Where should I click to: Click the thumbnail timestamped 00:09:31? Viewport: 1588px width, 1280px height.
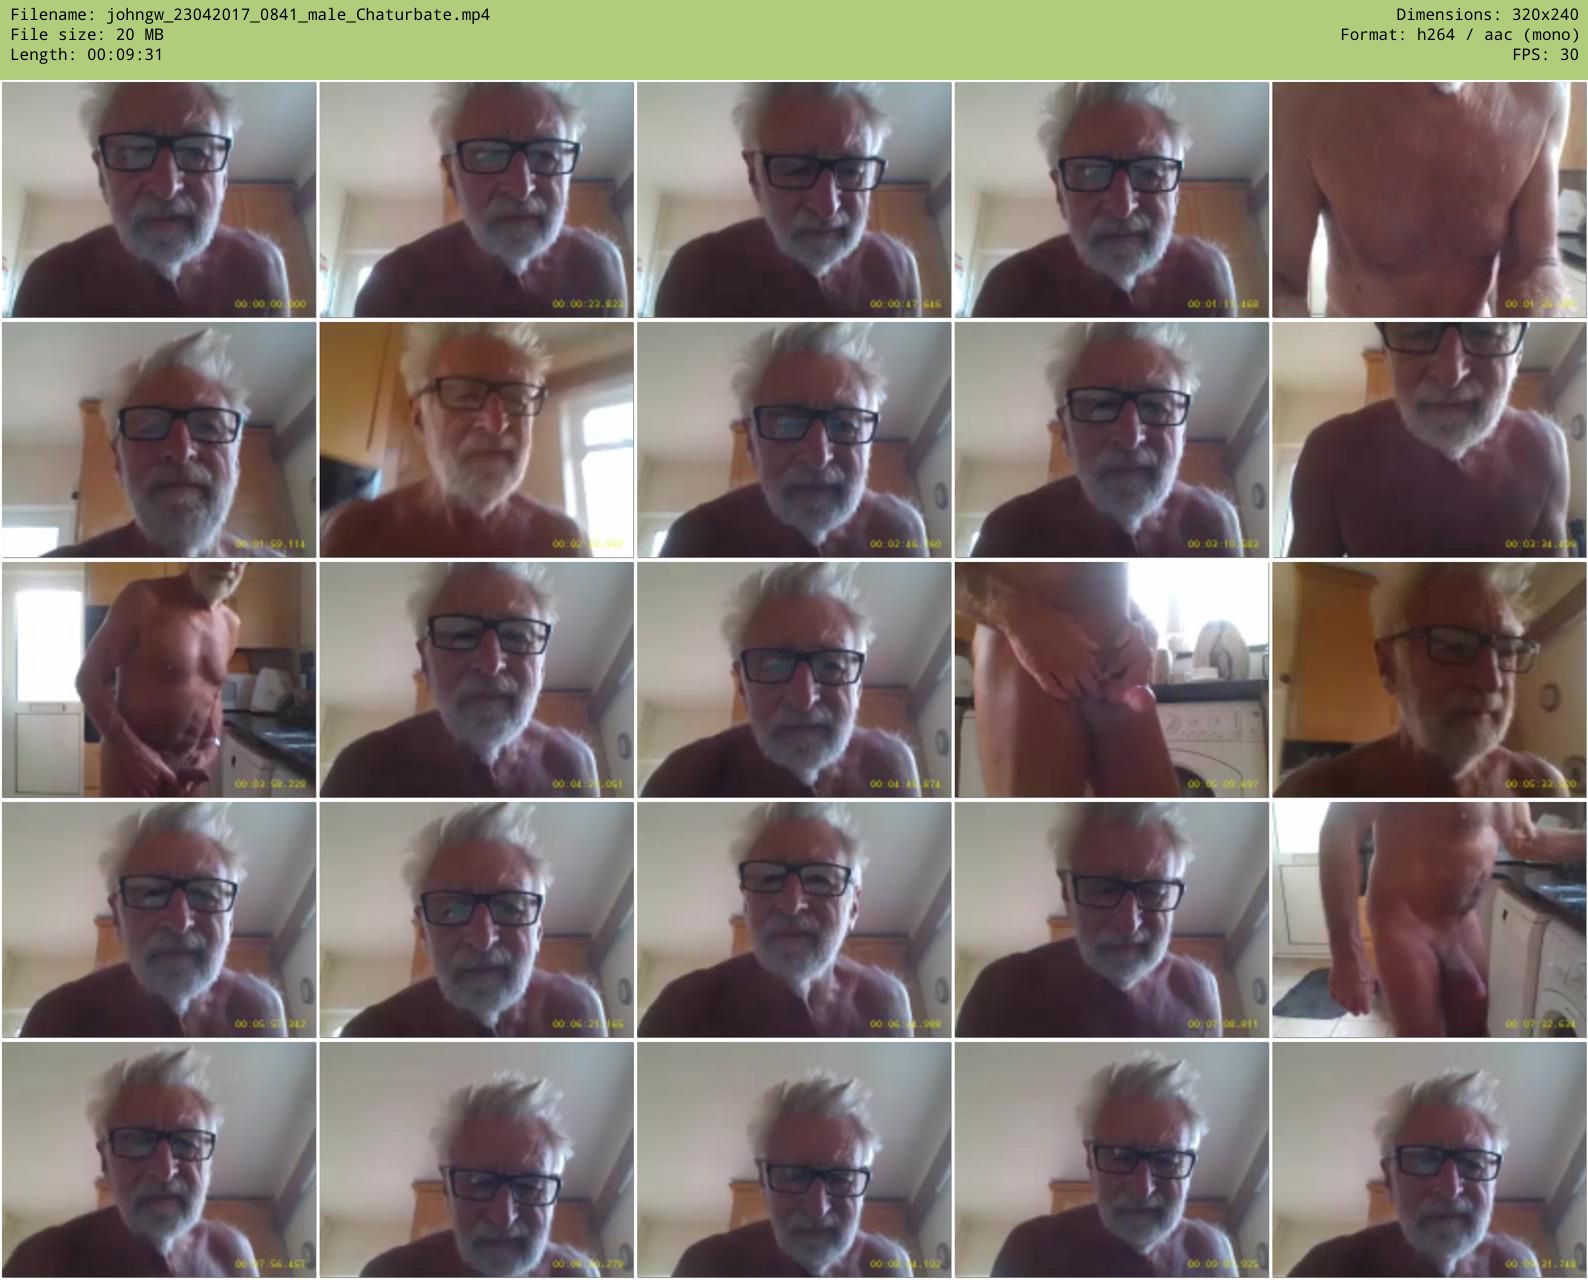tap(1429, 1160)
